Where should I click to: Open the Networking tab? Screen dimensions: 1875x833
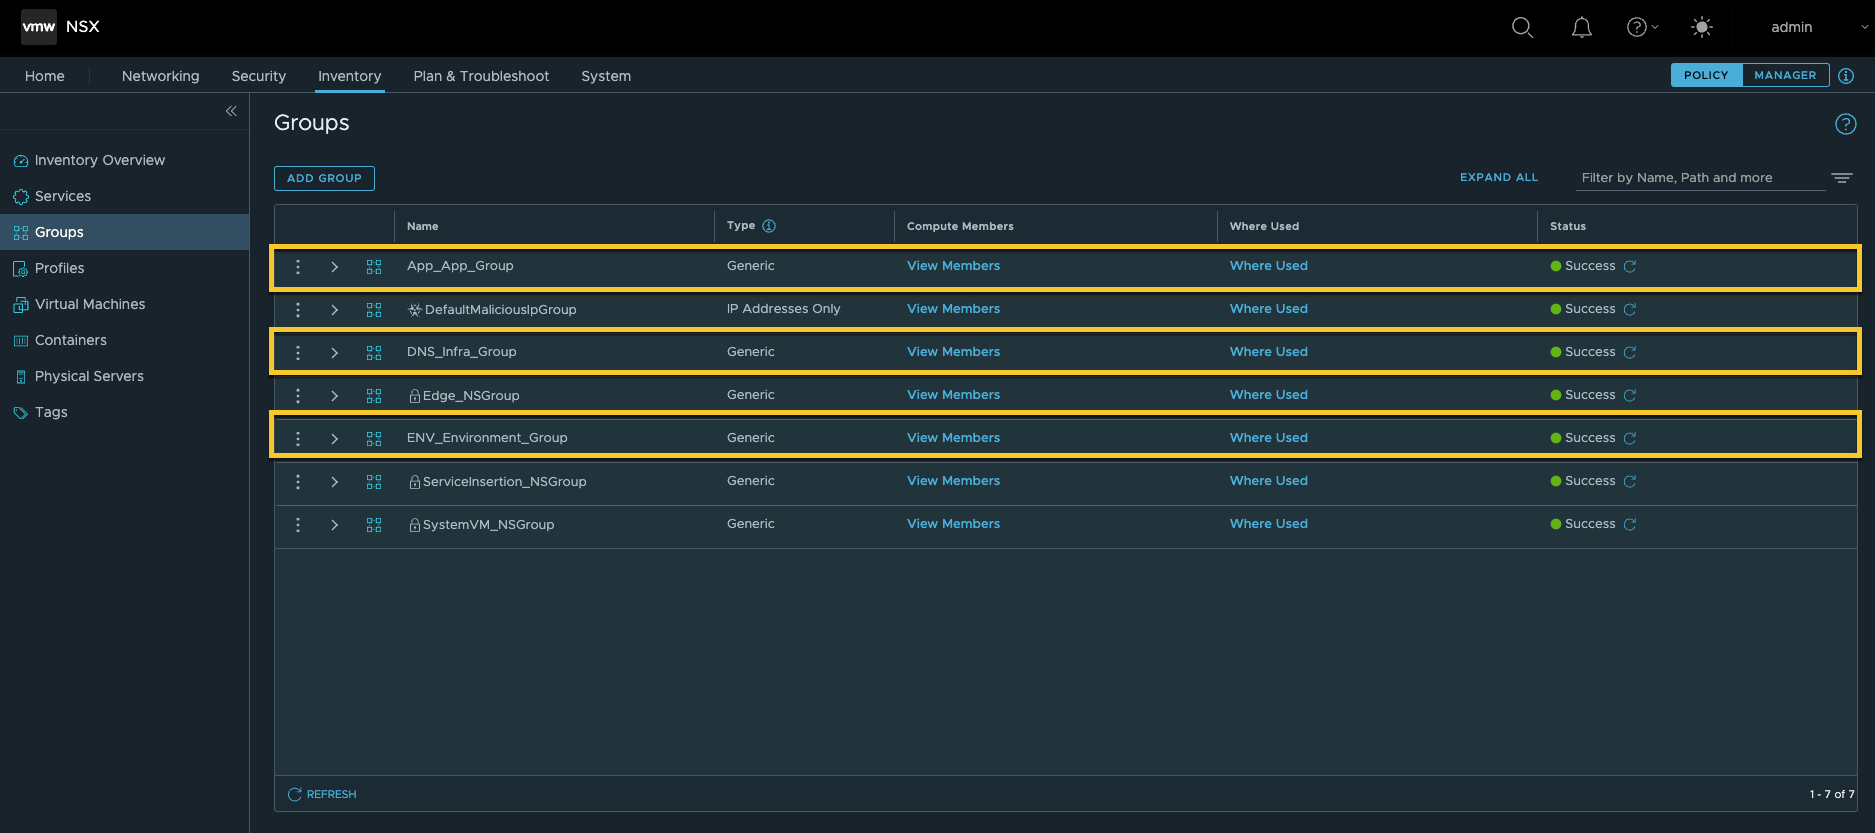(160, 76)
